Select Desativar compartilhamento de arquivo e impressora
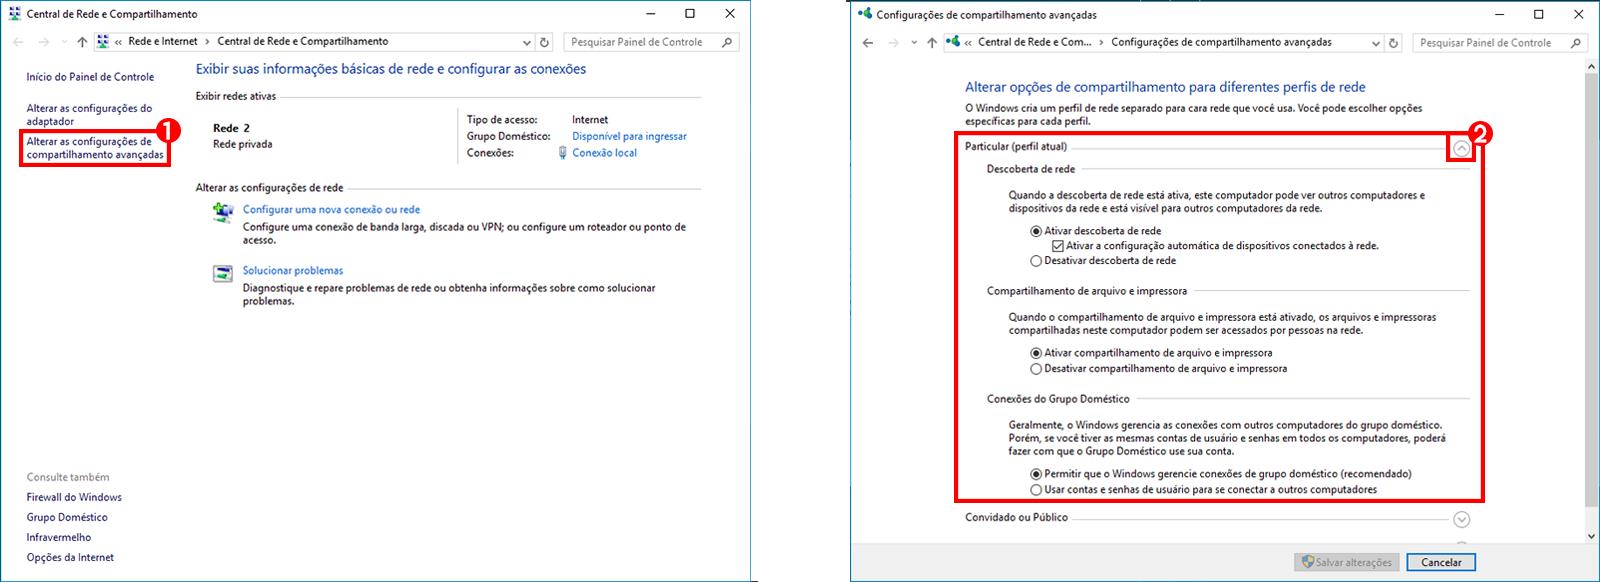This screenshot has width=1600, height=582. click(1036, 369)
